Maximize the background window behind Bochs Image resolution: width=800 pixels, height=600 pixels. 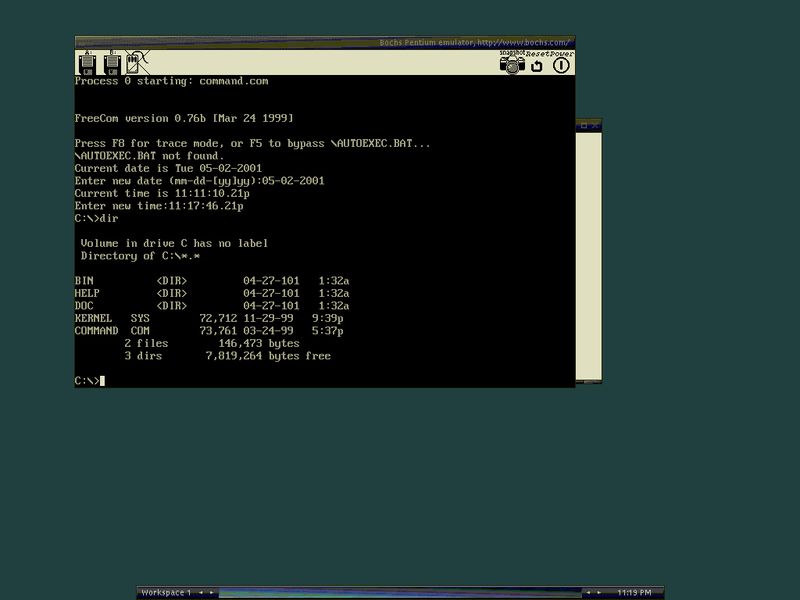coord(584,126)
